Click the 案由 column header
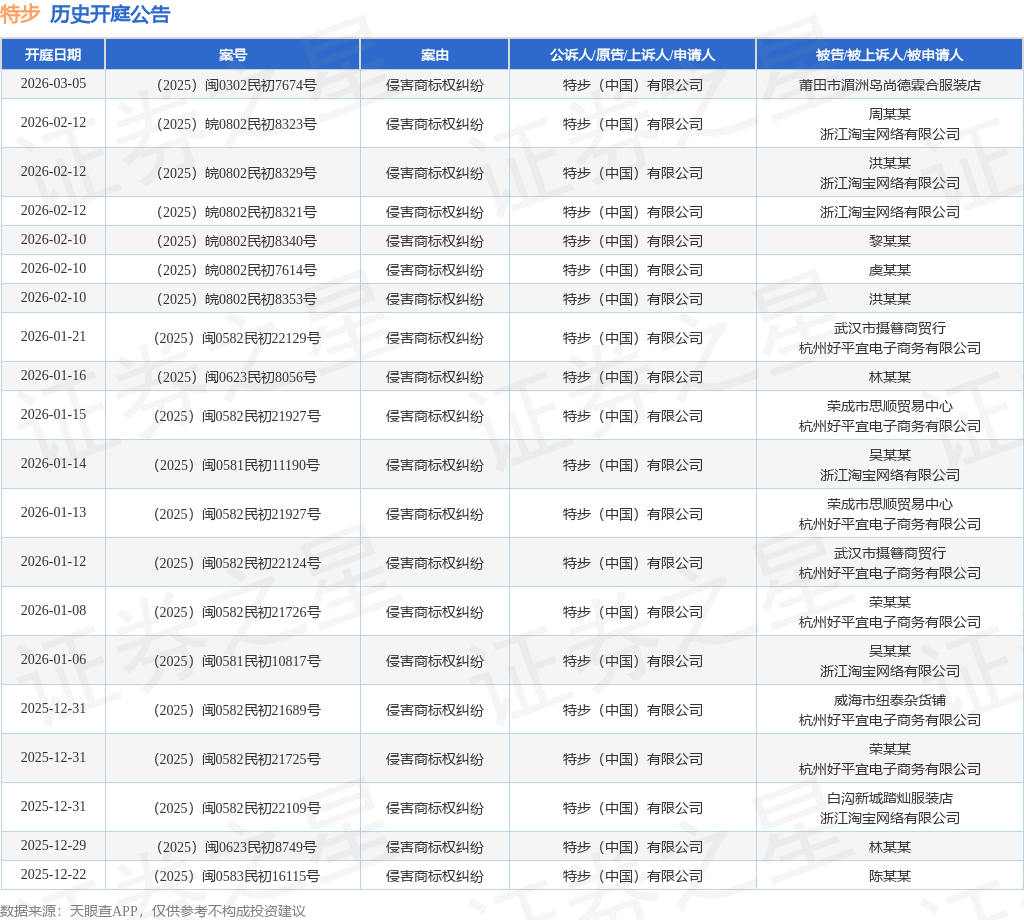 point(434,55)
